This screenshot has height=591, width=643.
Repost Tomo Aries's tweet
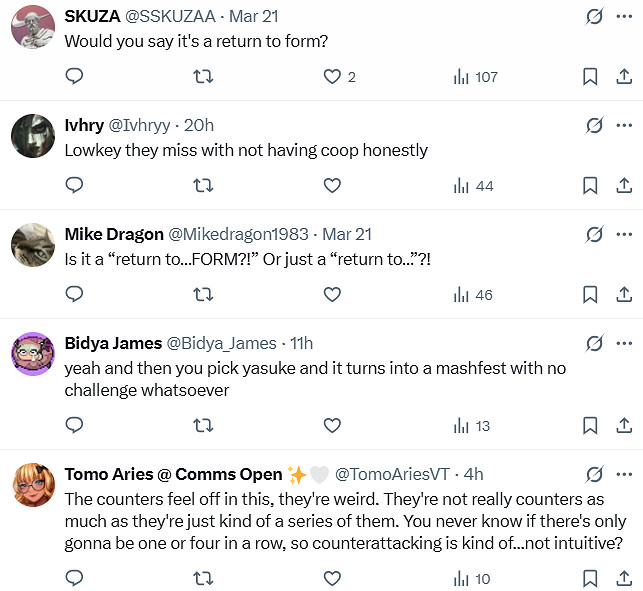203,578
